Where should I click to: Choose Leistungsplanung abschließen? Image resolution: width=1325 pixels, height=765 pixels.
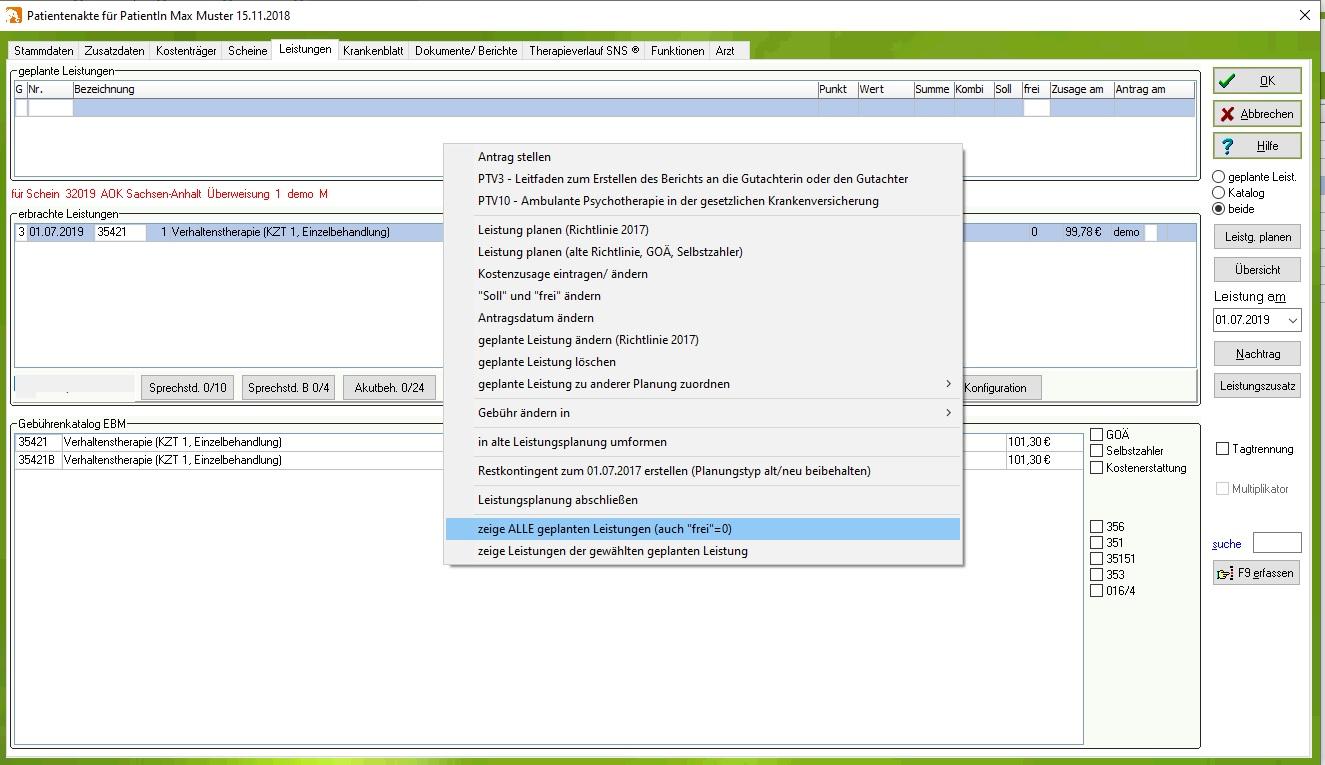click(703, 500)
